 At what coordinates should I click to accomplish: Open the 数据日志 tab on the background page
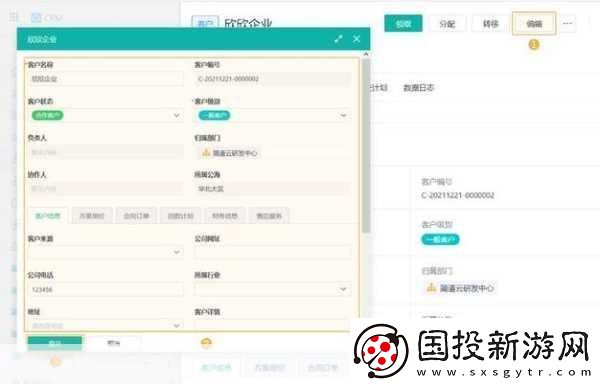[419, 88]
